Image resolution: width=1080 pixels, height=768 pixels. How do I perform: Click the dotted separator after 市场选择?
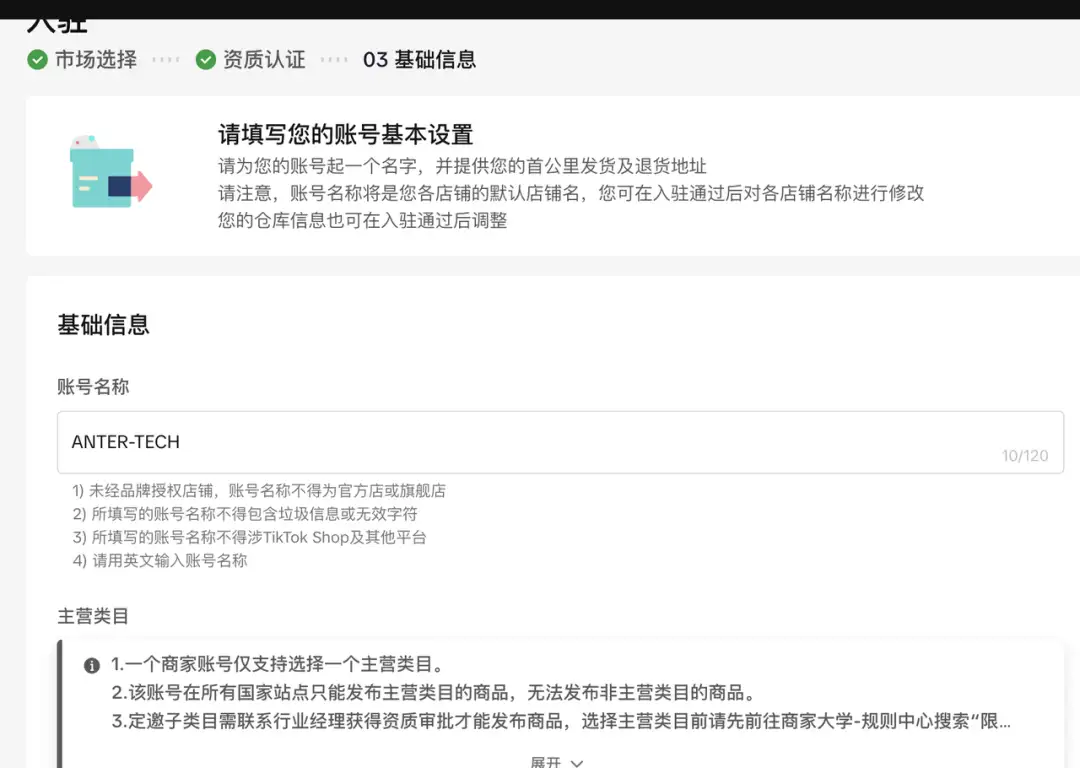coord(165,60)
